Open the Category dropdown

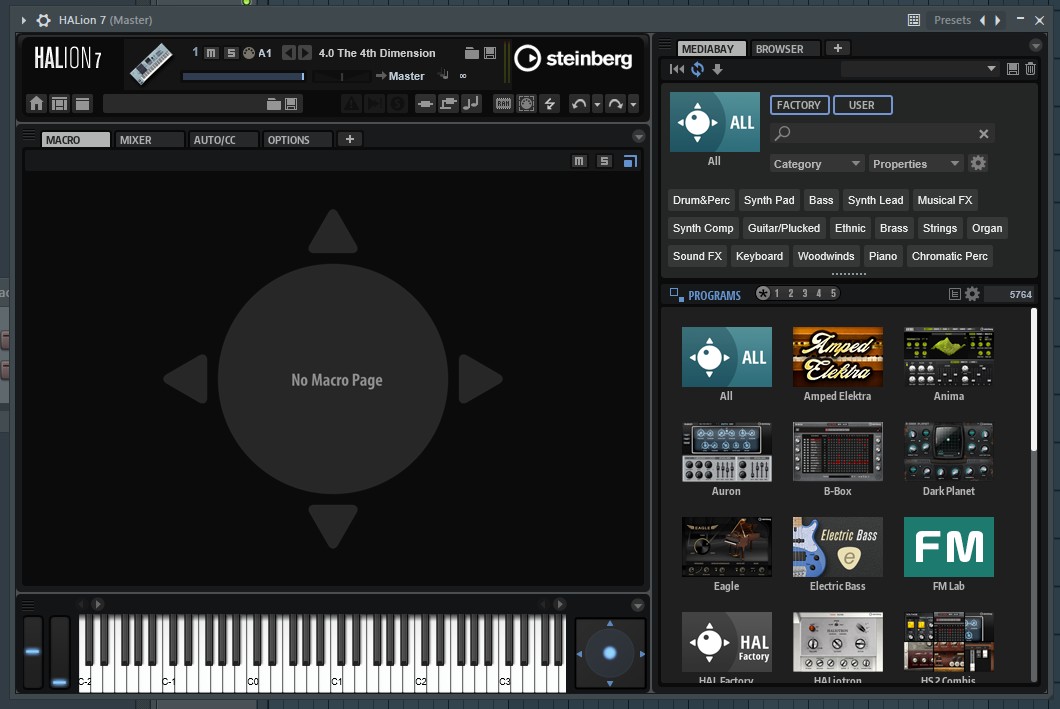[x=816, y=164]
